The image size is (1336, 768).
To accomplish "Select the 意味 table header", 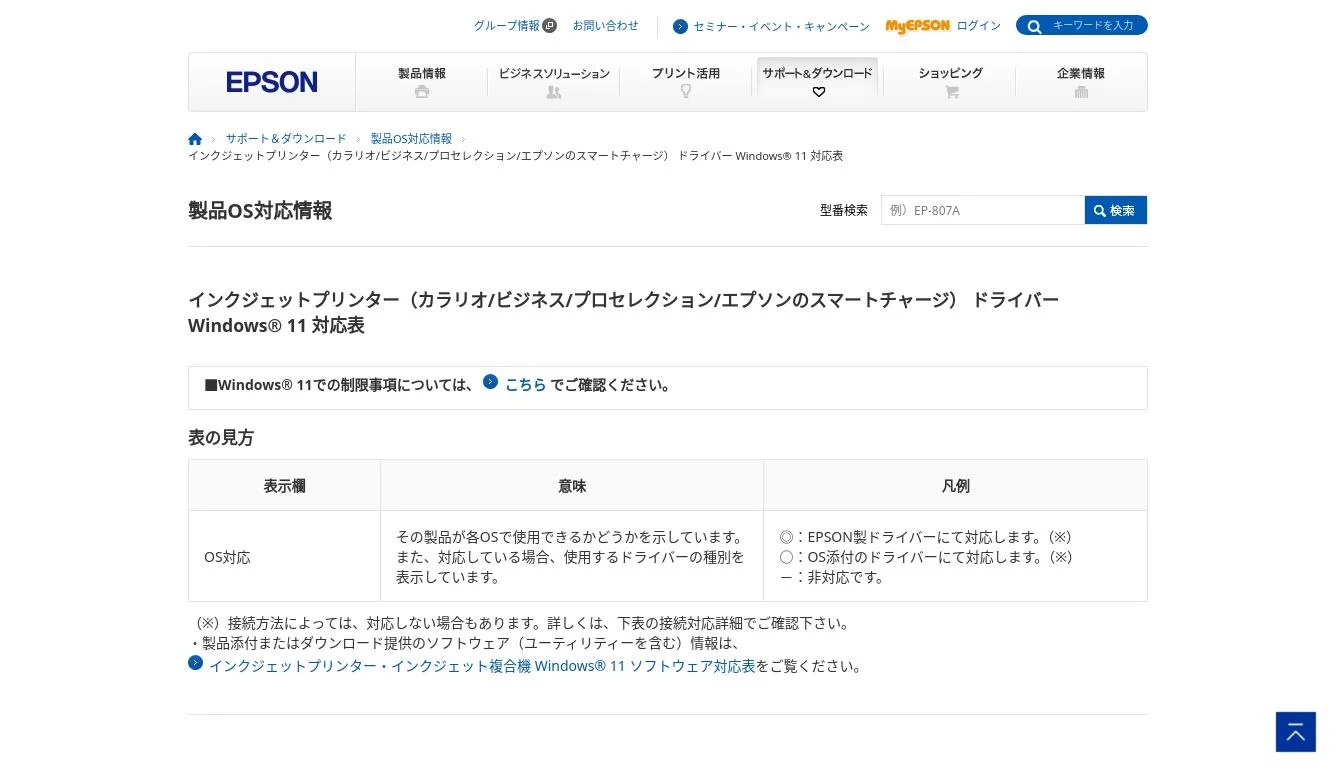I will point(572,486).
